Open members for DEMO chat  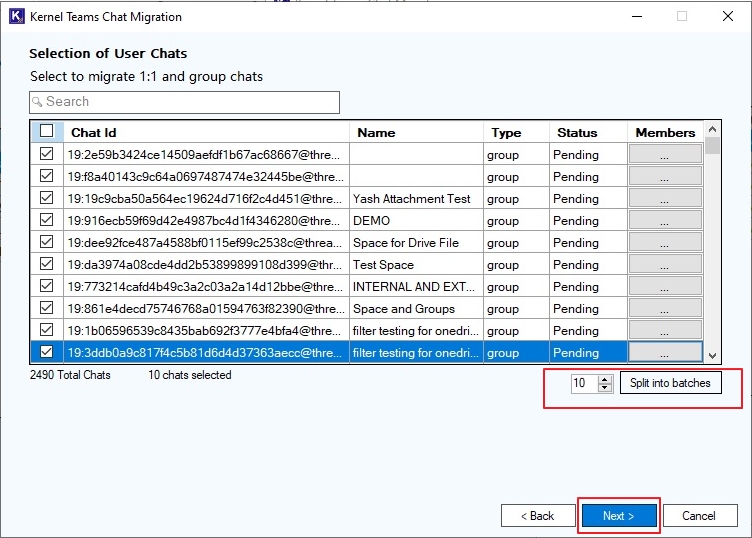[665, 221]
